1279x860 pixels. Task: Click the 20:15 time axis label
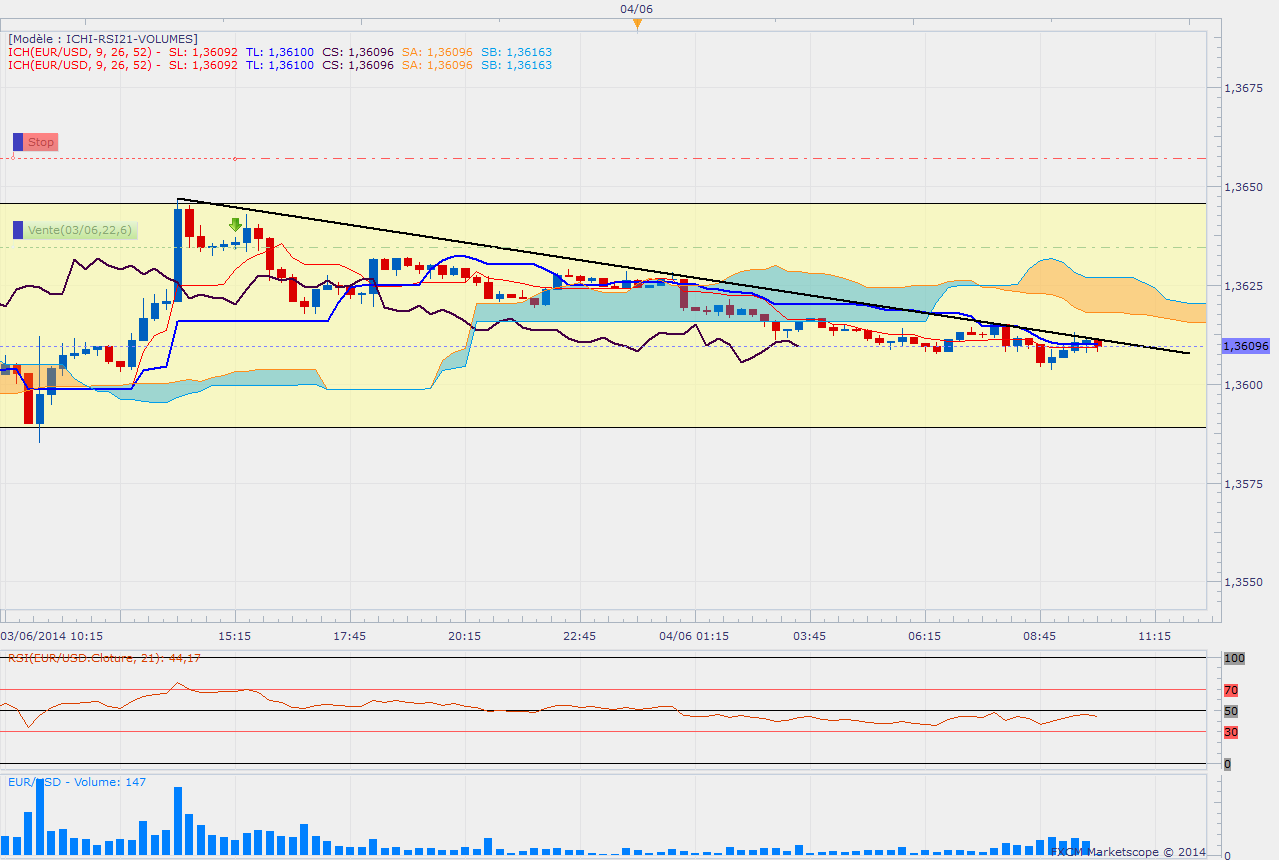click(465, 636)
